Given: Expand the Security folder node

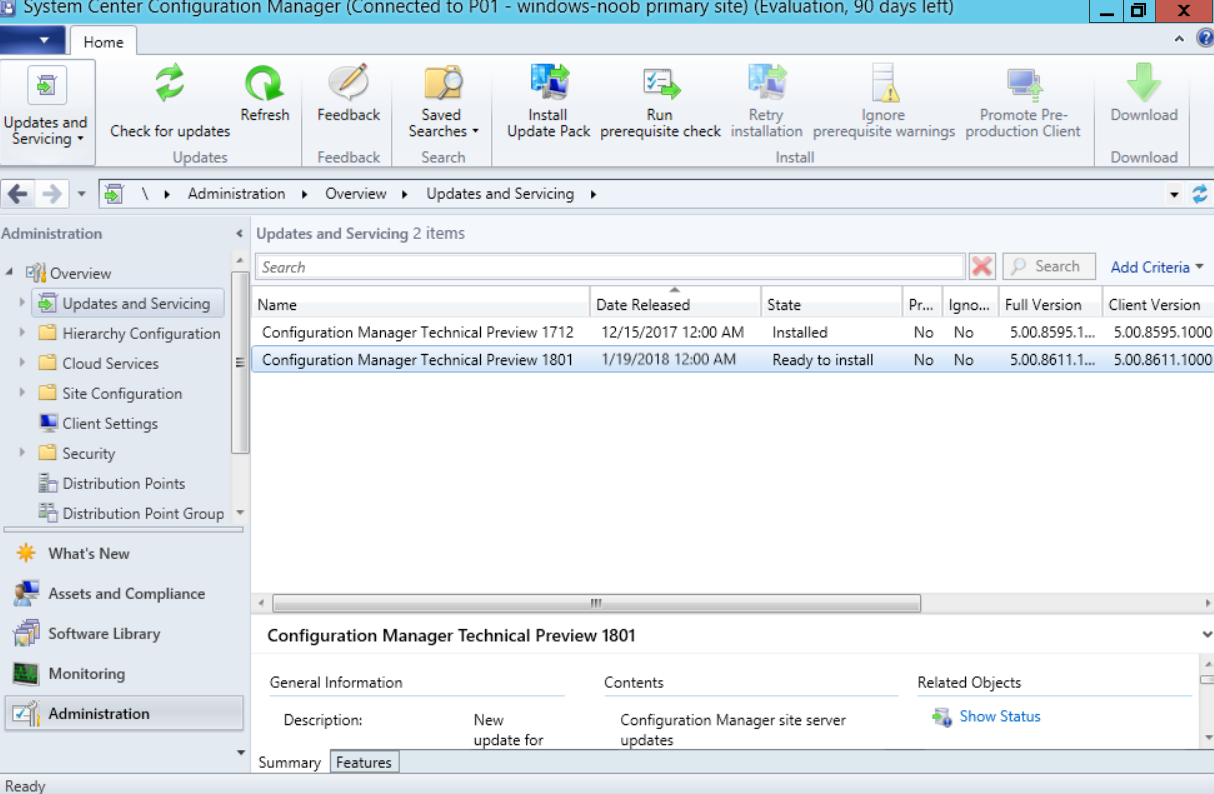Looking at the screenshot, I should [23, 453].
